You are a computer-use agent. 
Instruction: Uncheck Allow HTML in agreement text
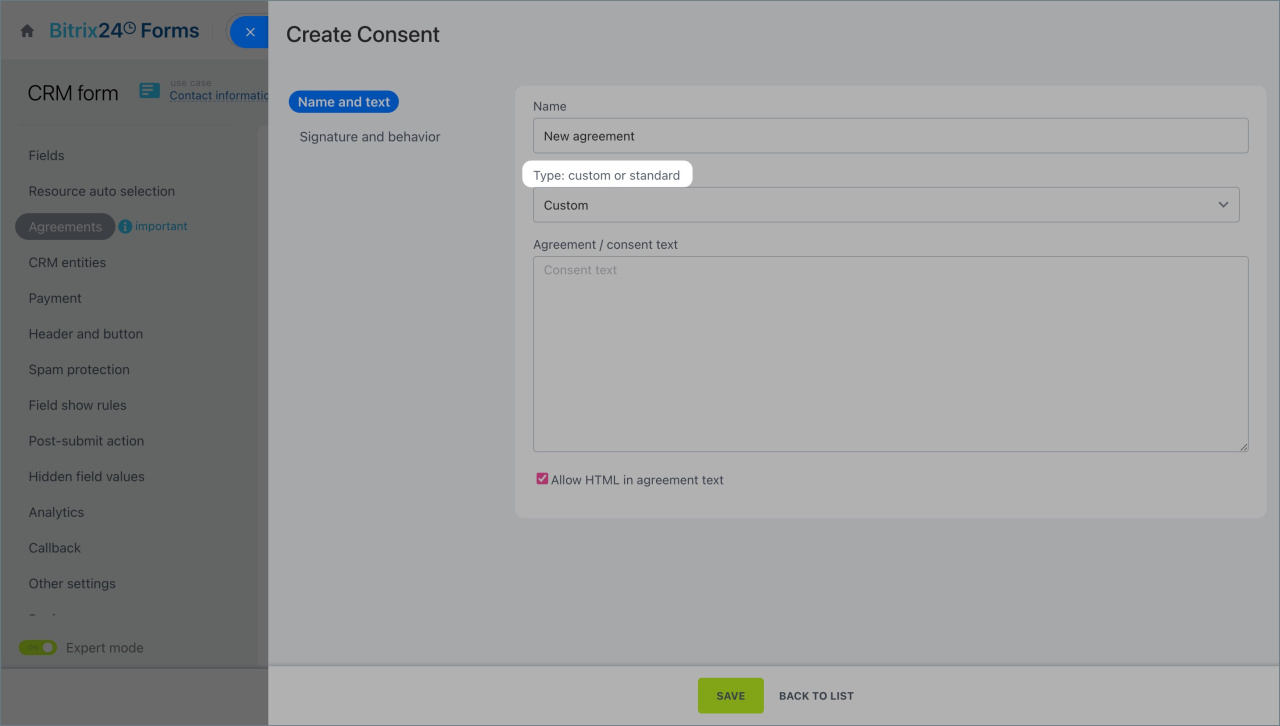(542, 480)
